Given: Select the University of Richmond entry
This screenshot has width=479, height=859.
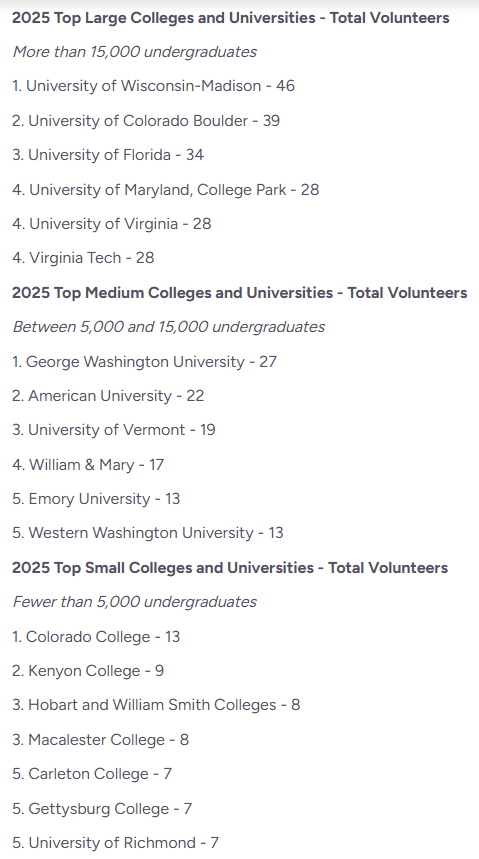Looking at the screenshot, I should coord(116,843).
